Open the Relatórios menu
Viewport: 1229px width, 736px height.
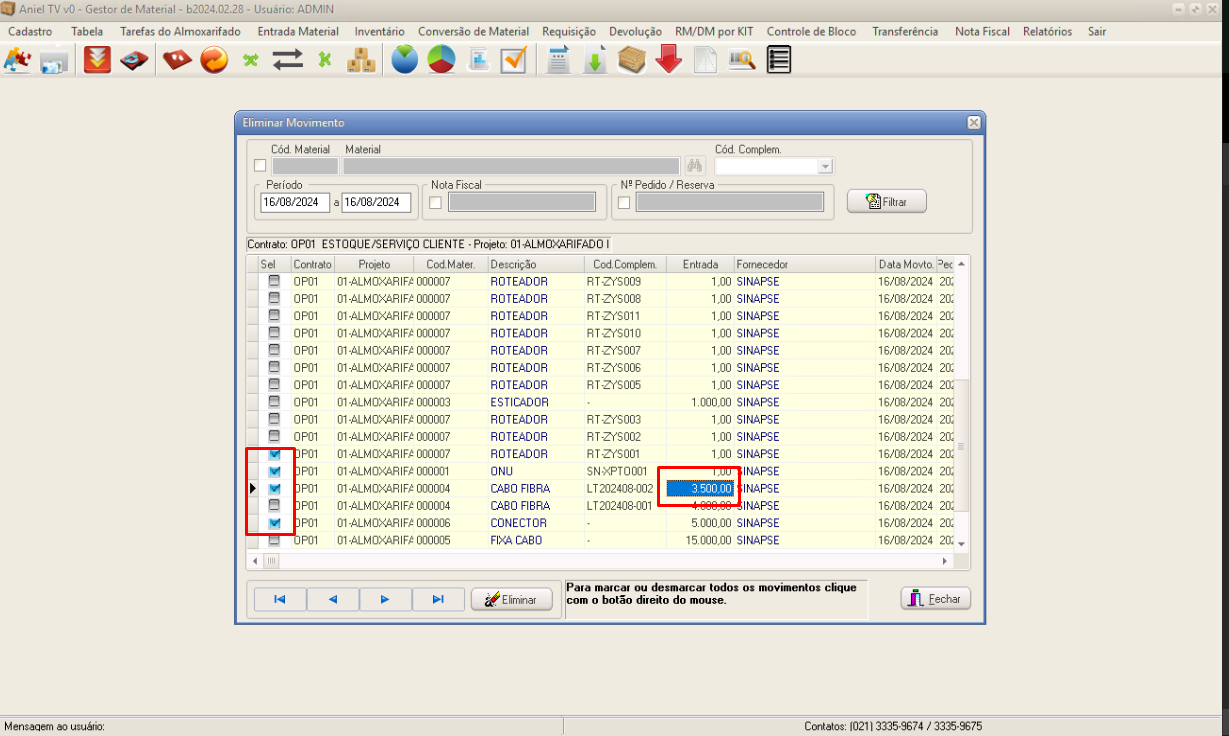(1047, 32)
